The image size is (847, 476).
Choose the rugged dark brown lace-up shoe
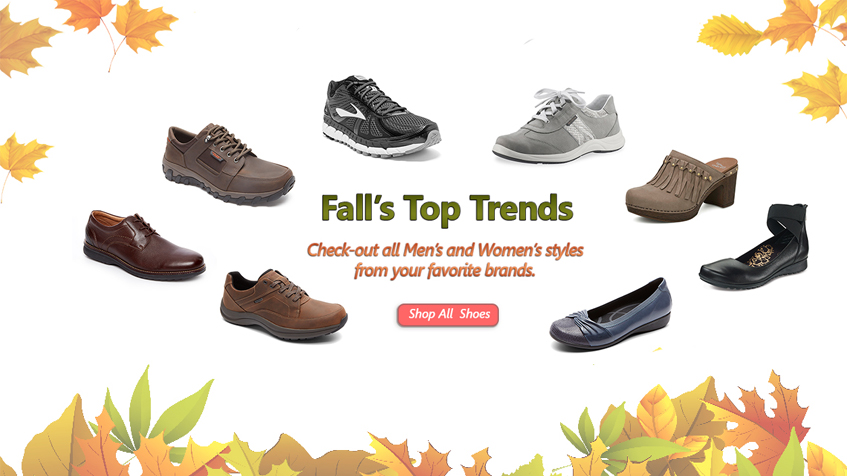coord(228,164)
